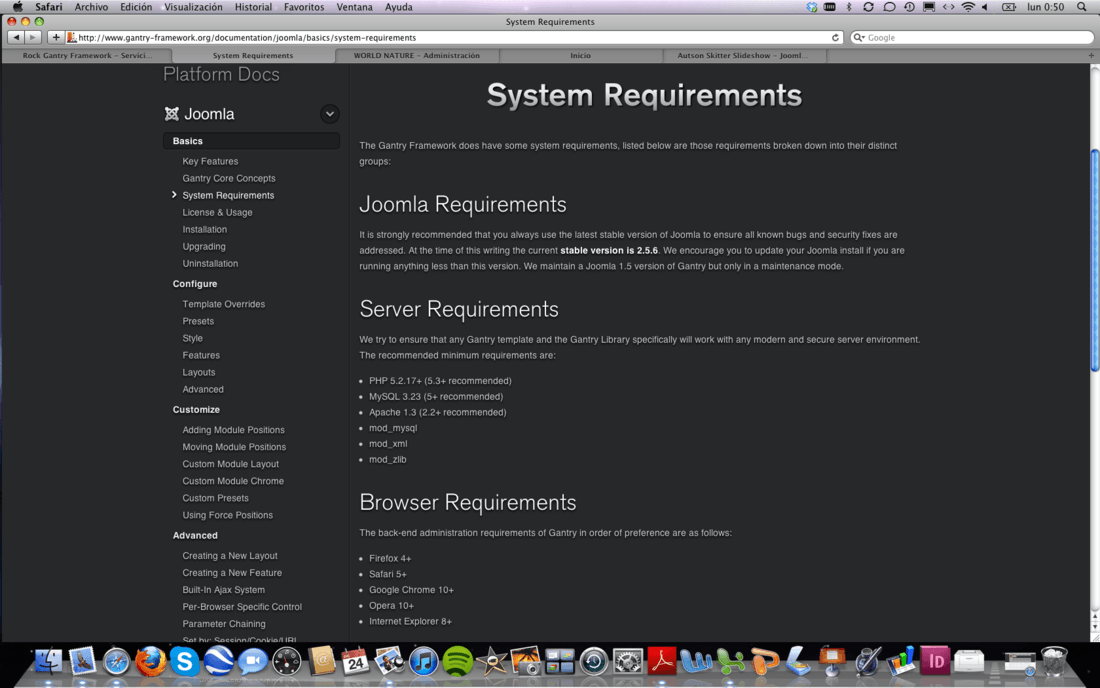Screen dimensions: 1100x688
Task: Open Per-Browser Specific Control link
Action: point(242,607)
